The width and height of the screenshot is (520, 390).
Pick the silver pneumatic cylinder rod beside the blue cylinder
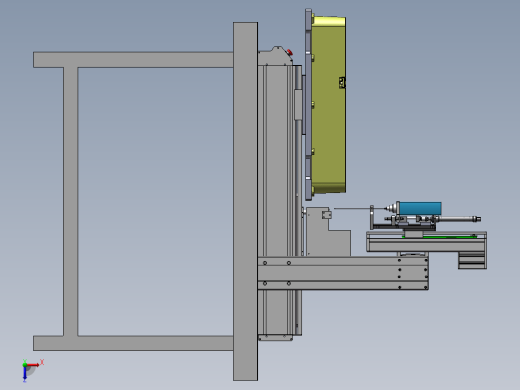pyautogui.click(x=459, y=219)
